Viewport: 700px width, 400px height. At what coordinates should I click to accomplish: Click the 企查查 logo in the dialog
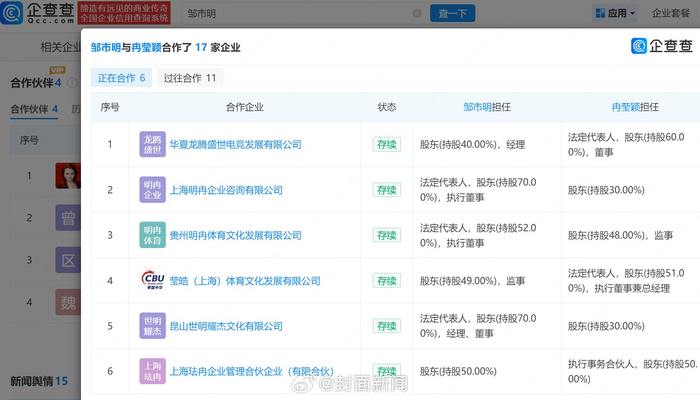[662, 46]
